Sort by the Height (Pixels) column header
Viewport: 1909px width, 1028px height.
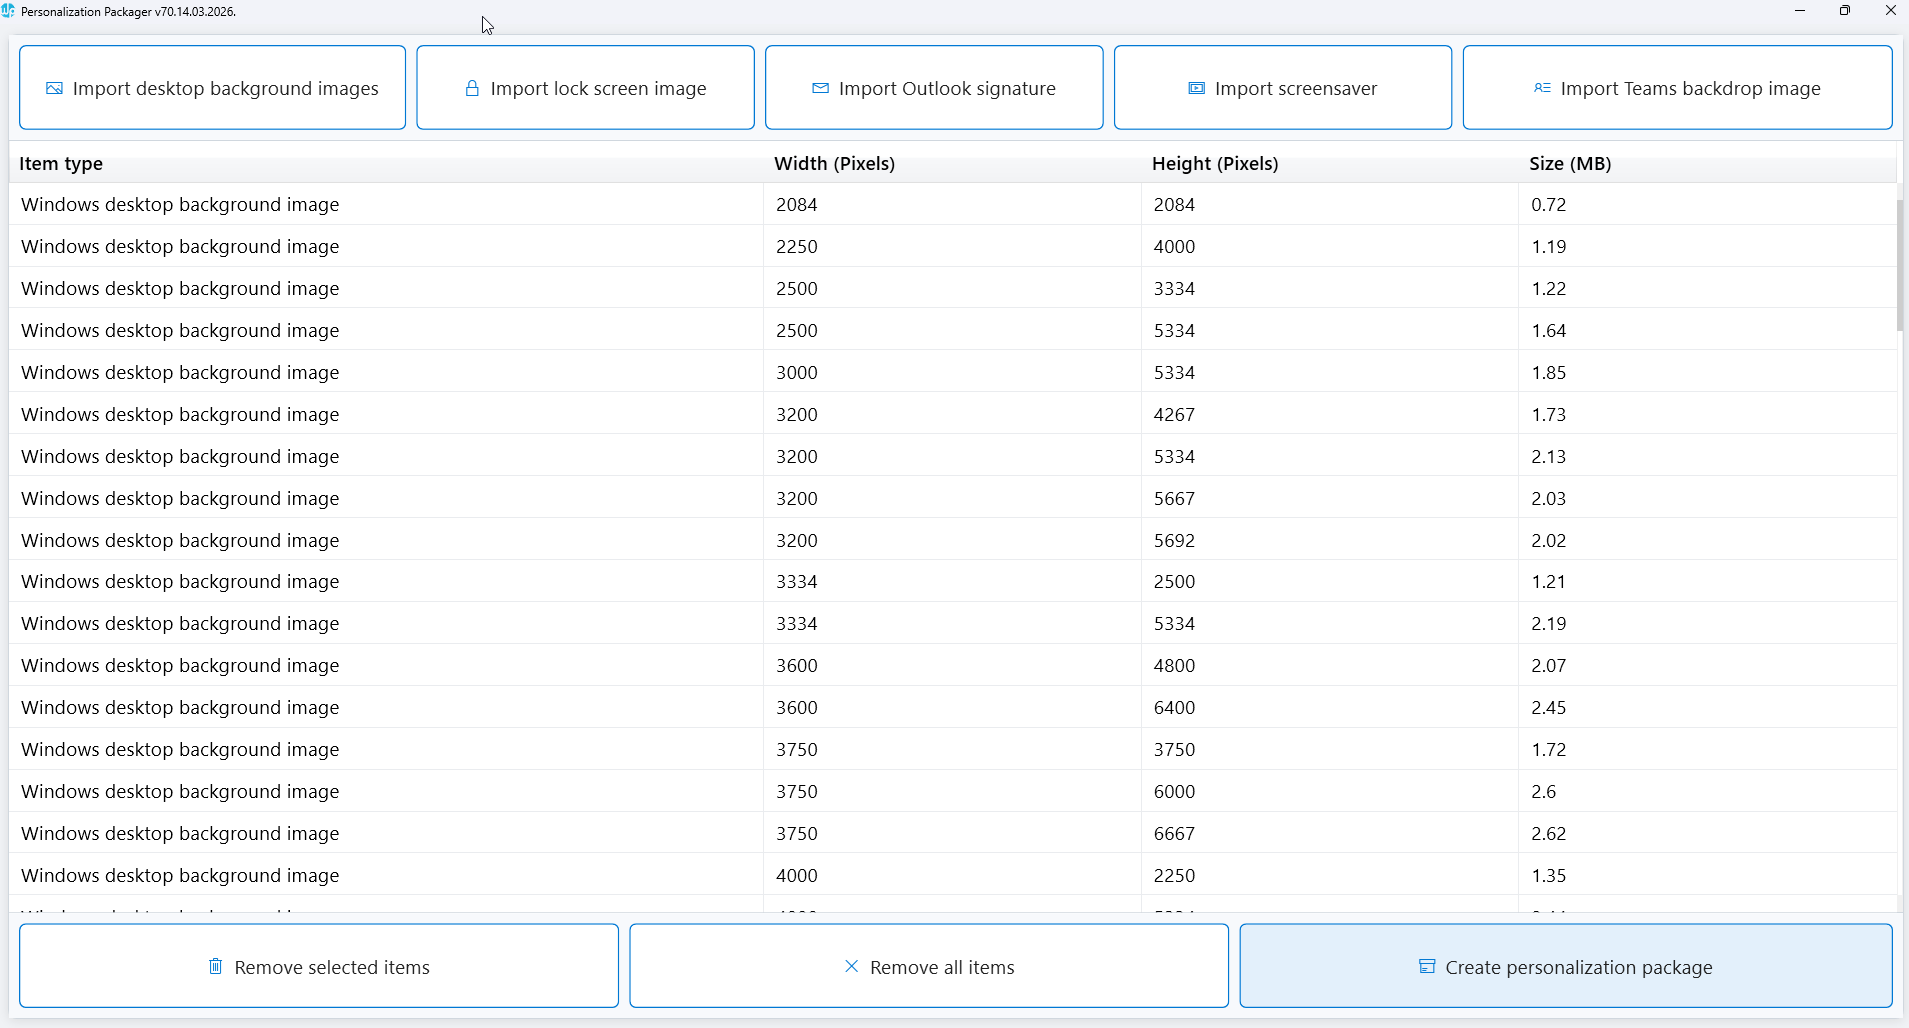point(1214,164)
